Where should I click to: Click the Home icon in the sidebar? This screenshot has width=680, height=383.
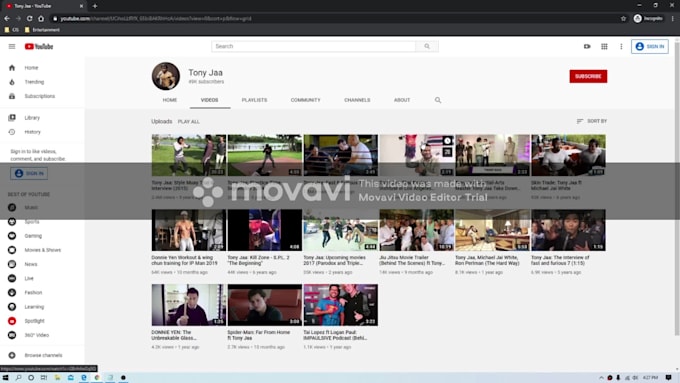click(12, 68)
